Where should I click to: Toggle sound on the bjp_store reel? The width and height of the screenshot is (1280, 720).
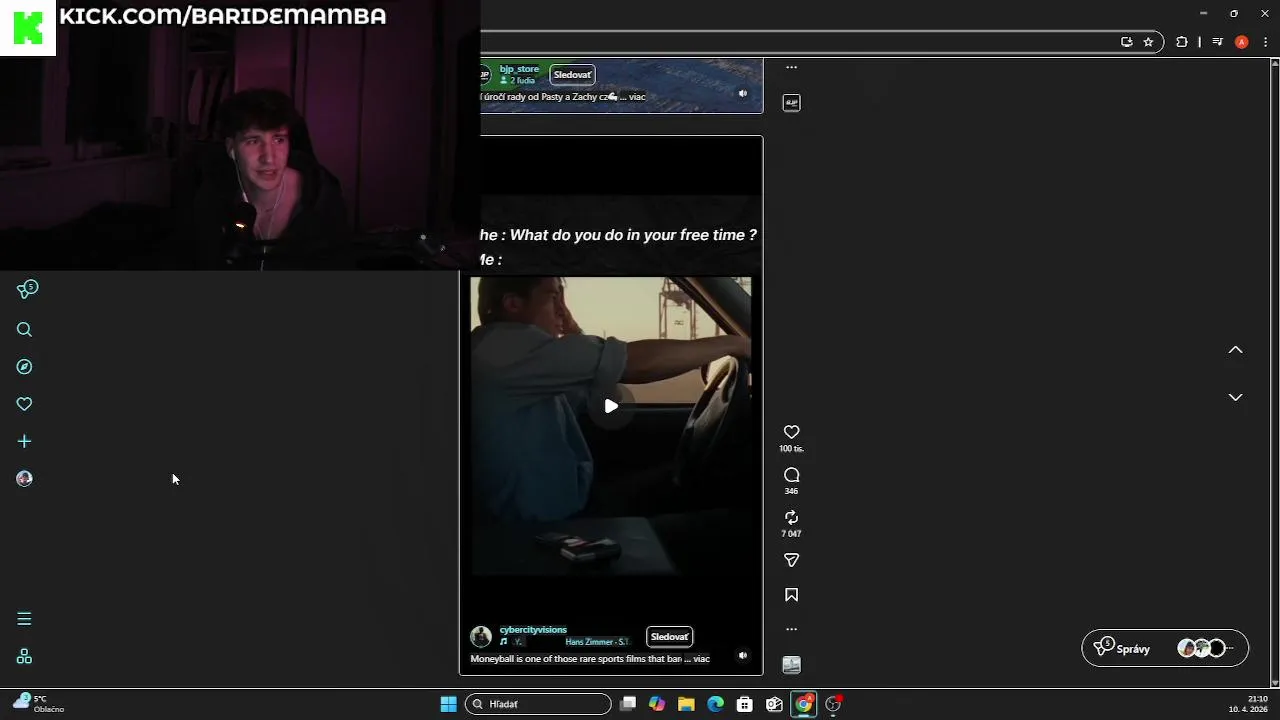742,93
